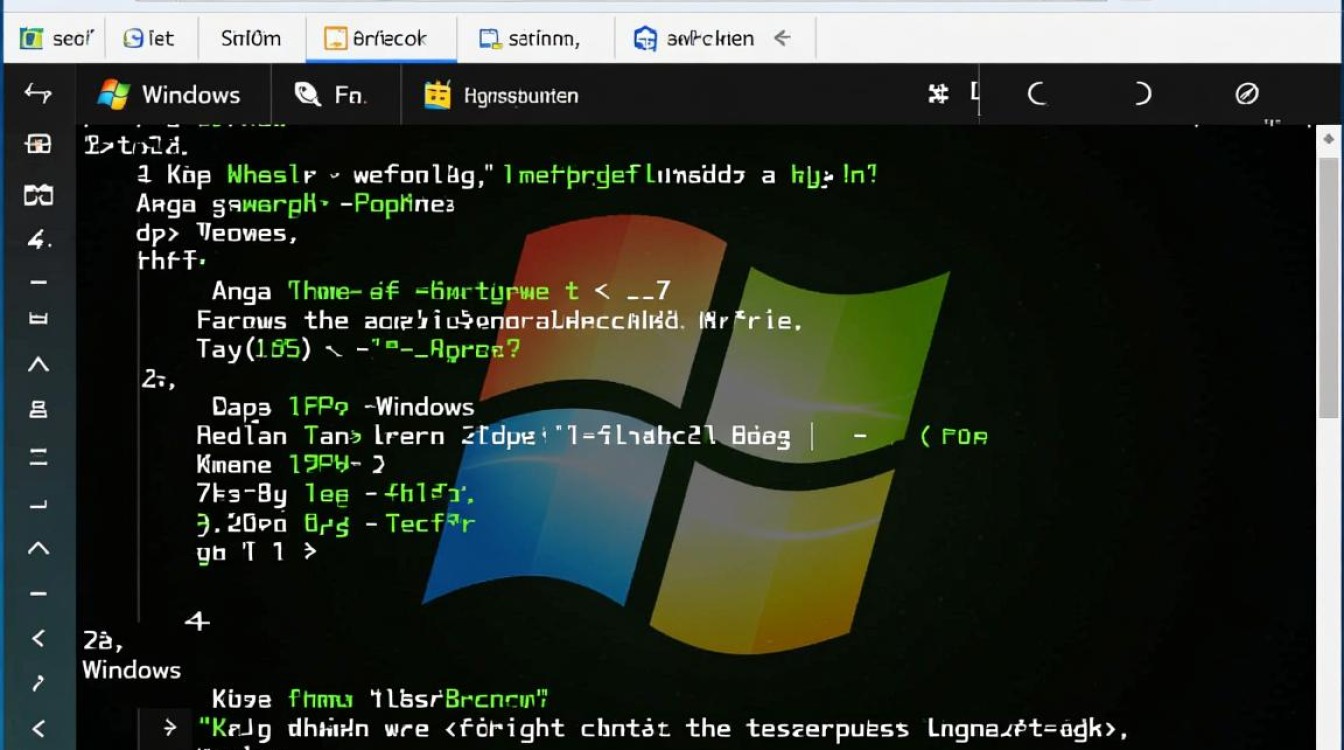Click the vertical scrollbar thumb
1344x750 pixels.
click(1328, 290)
